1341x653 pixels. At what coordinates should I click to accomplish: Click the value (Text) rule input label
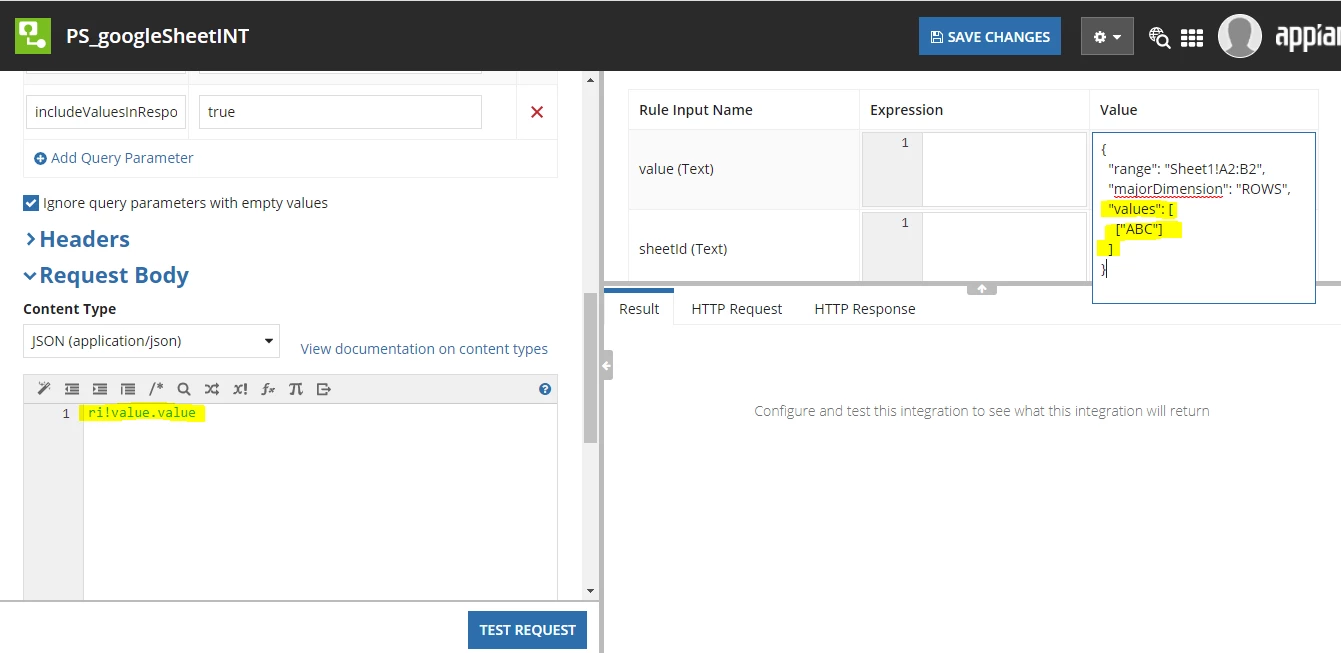tap(676, 169)
